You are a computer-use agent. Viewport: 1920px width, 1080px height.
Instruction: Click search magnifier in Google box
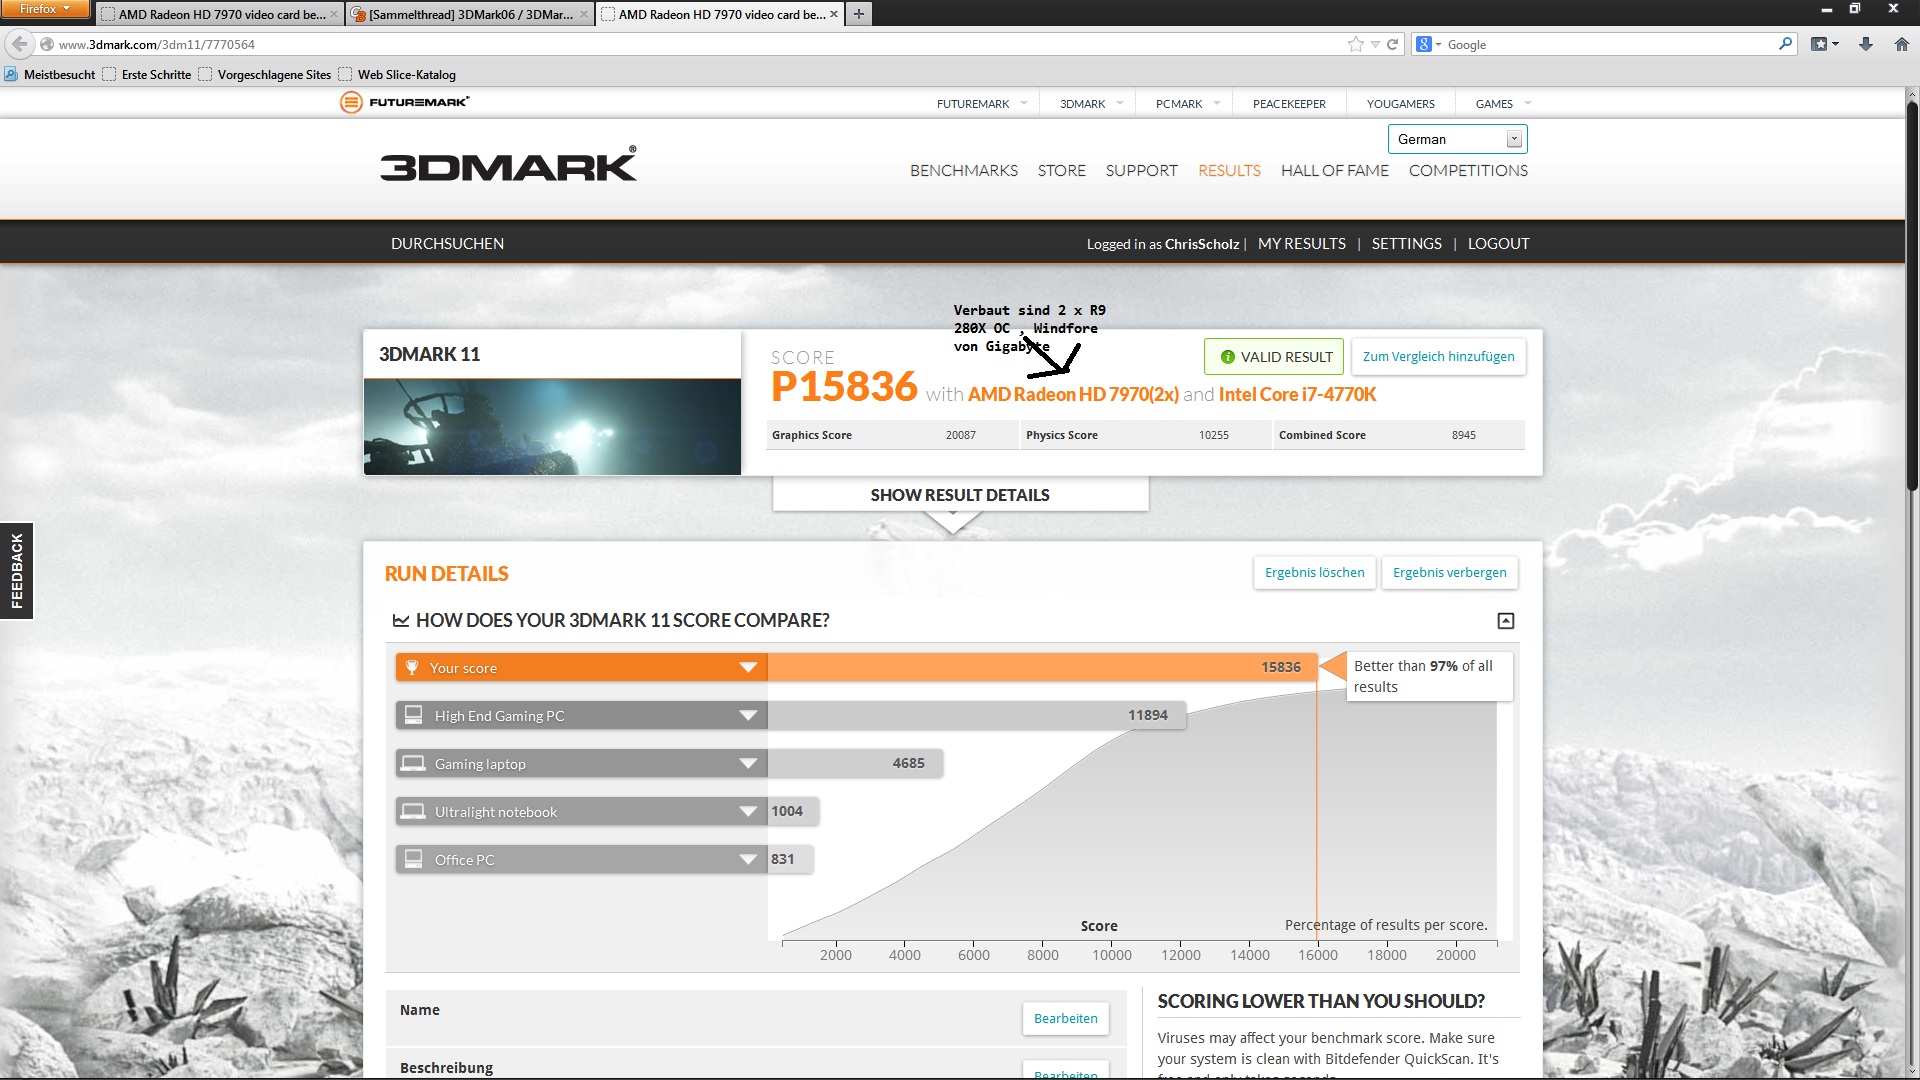click(x=1785, y=44)
